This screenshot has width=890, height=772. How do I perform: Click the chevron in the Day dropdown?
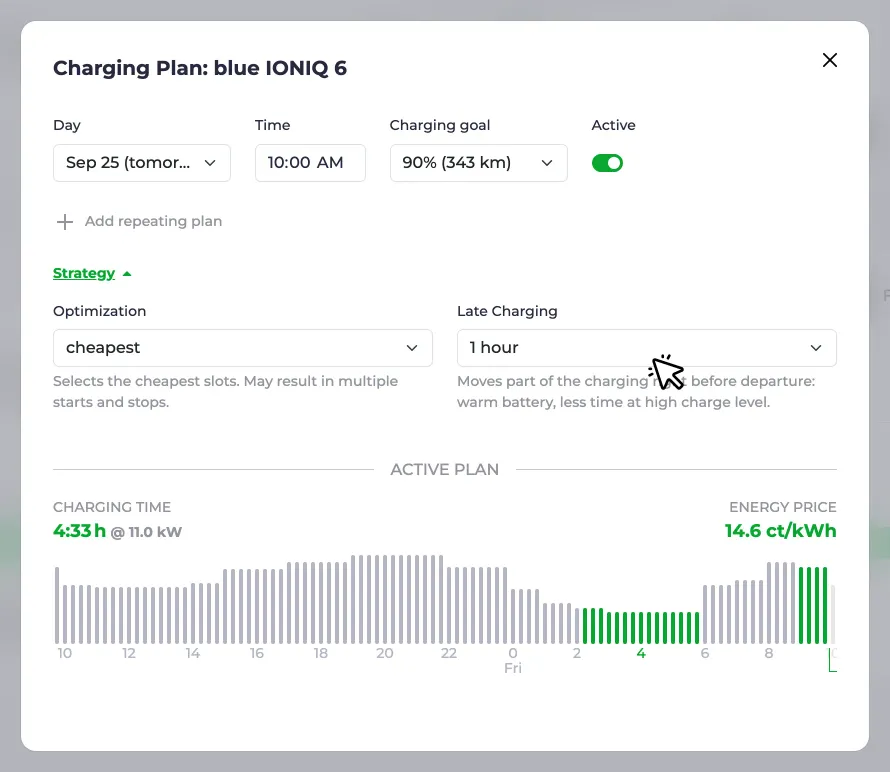pyautogui.click(x=210, y=163)
